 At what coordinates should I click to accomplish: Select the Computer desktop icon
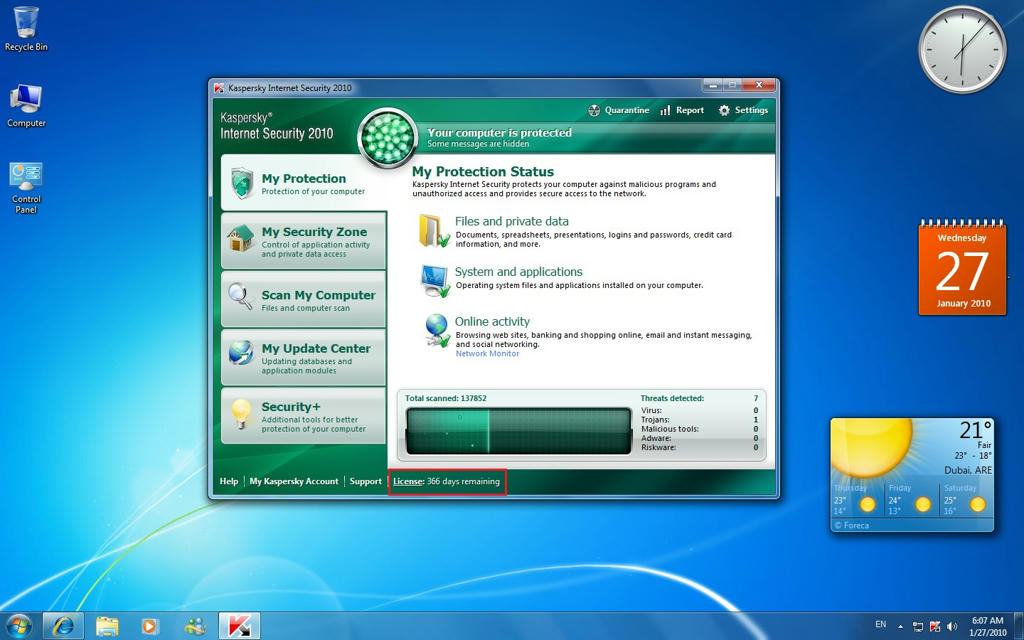point(26,105)
